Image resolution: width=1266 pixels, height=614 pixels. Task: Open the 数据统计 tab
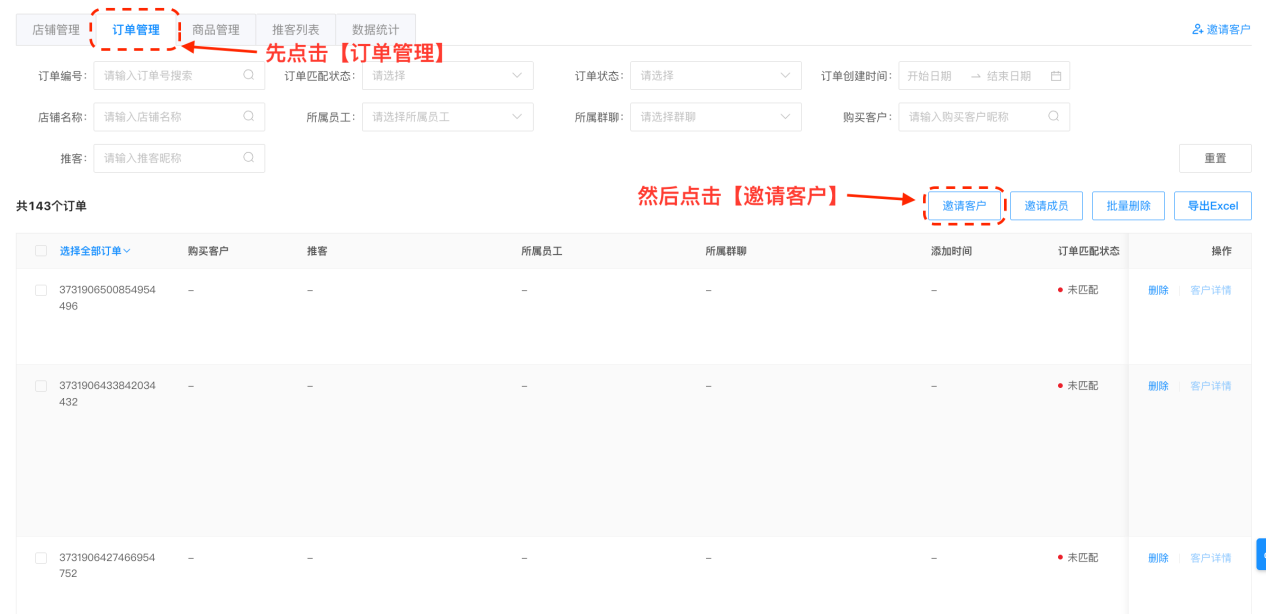coord(375,30)
